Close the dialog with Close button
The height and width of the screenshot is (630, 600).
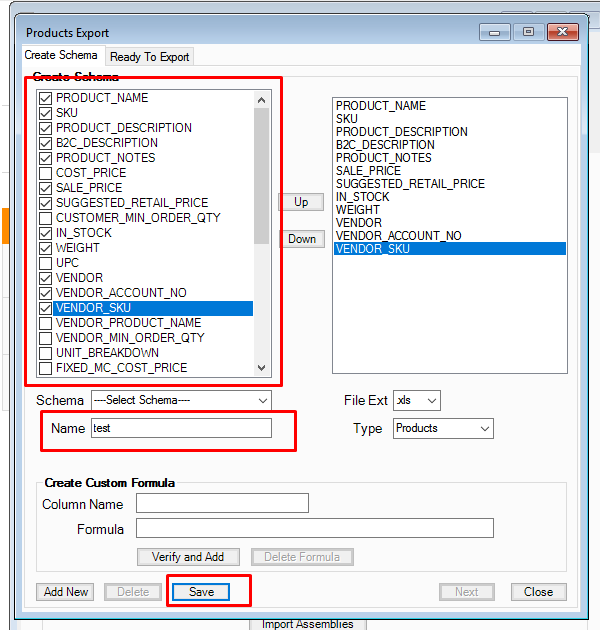click(x=538, y=592)
